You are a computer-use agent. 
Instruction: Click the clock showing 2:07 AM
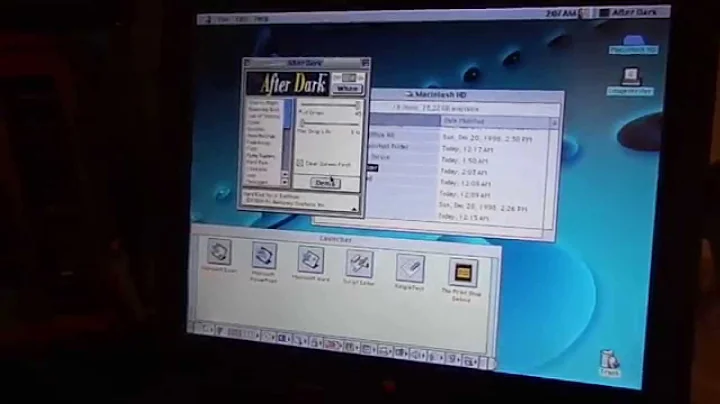point(561,14)
